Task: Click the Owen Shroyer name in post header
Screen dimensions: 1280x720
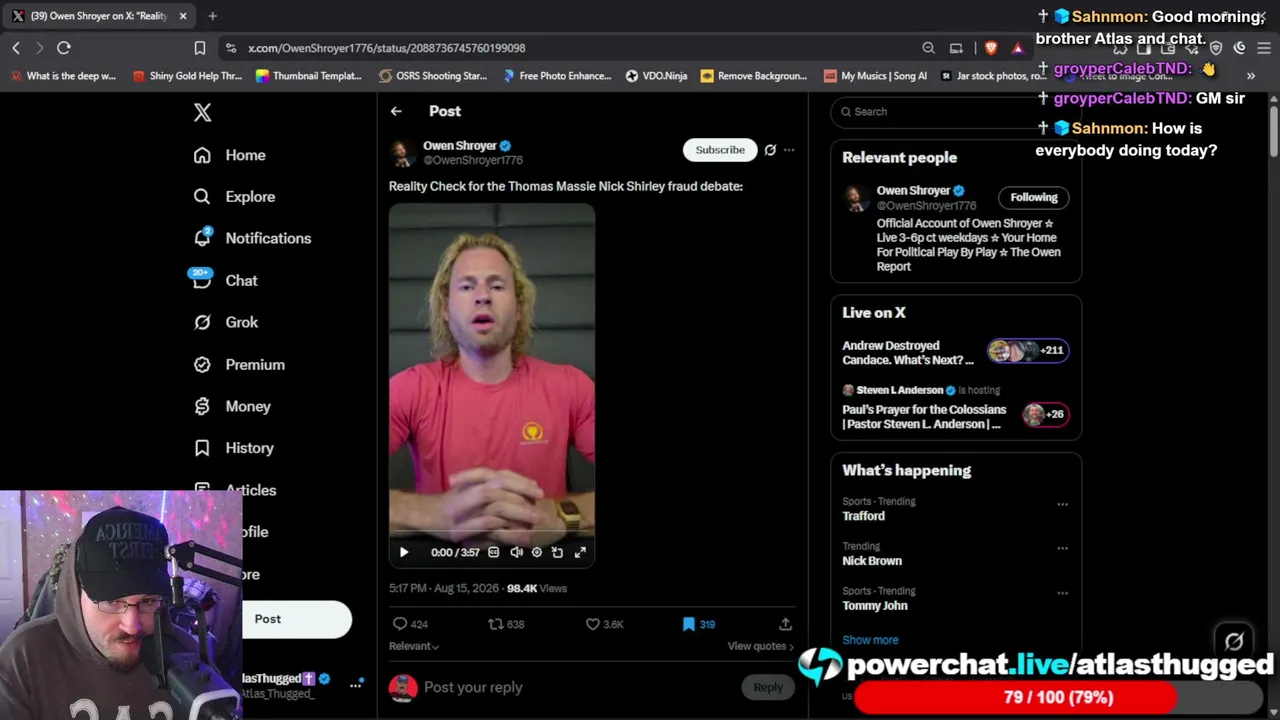Action: (460, 146)
